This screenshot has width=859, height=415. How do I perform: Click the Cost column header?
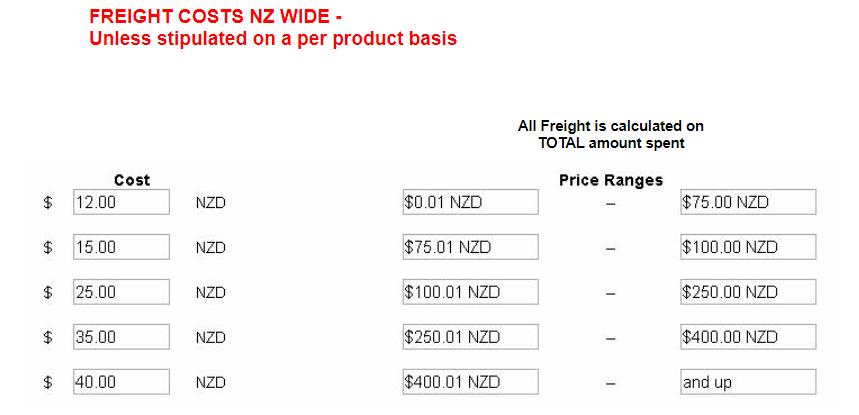(x=132, y=180)
